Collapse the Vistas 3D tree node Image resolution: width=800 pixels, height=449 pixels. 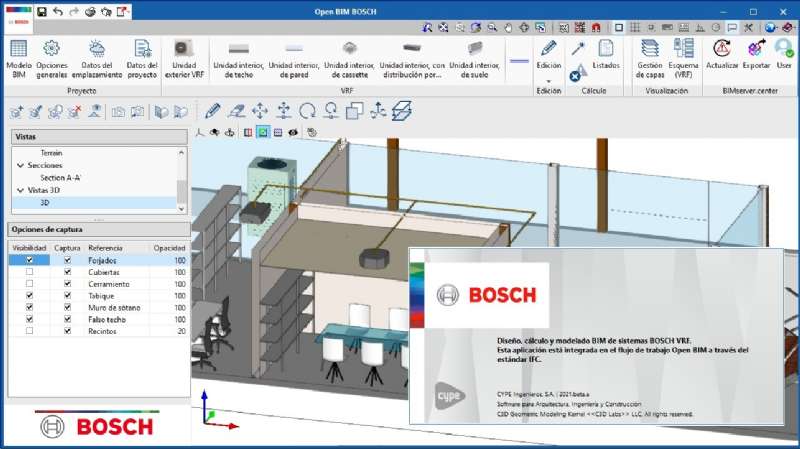(20, 190)
